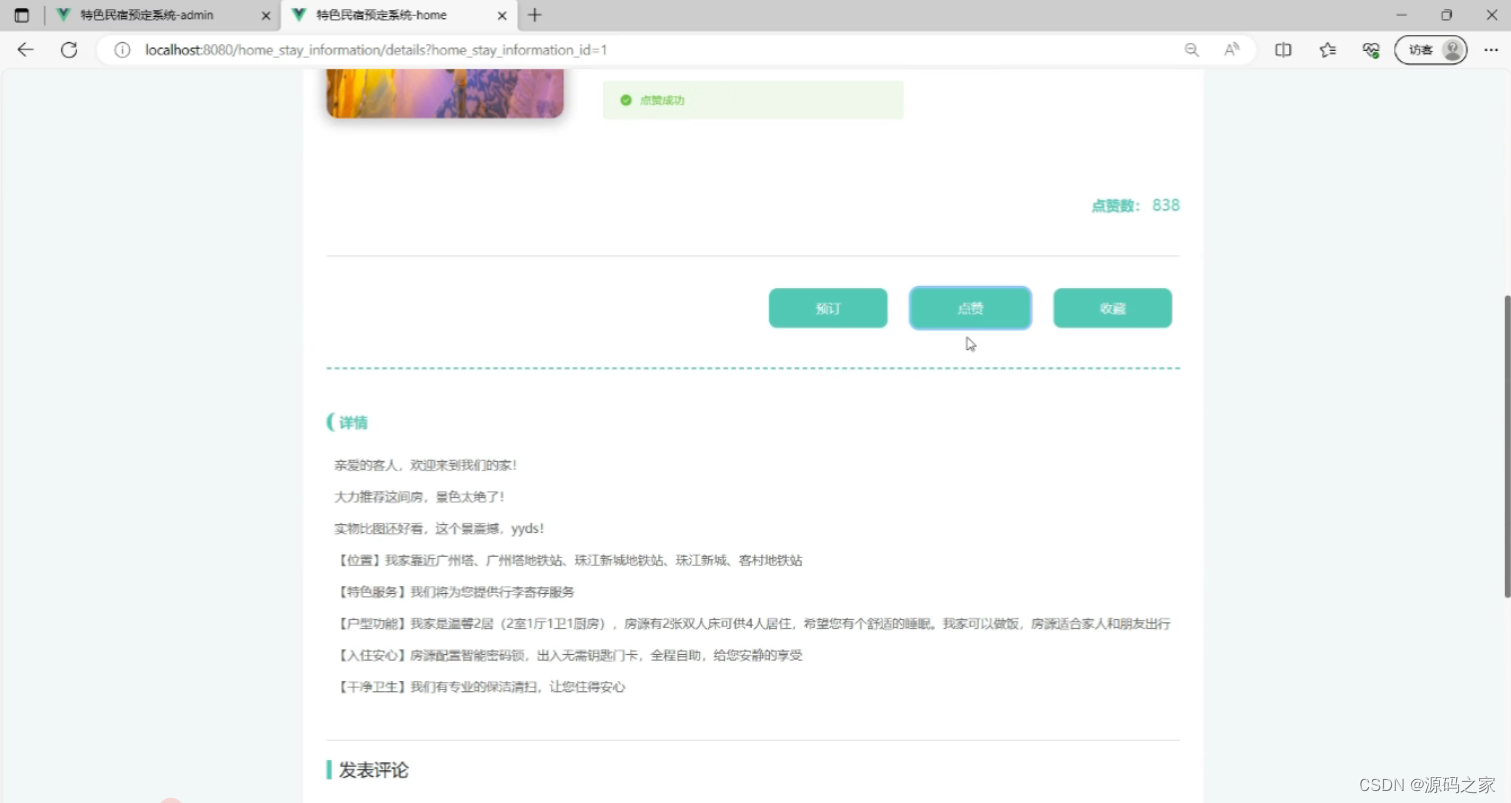Click the 预订 booking button
Viewport: 1511px width, 803px height.
click(827, 308)
